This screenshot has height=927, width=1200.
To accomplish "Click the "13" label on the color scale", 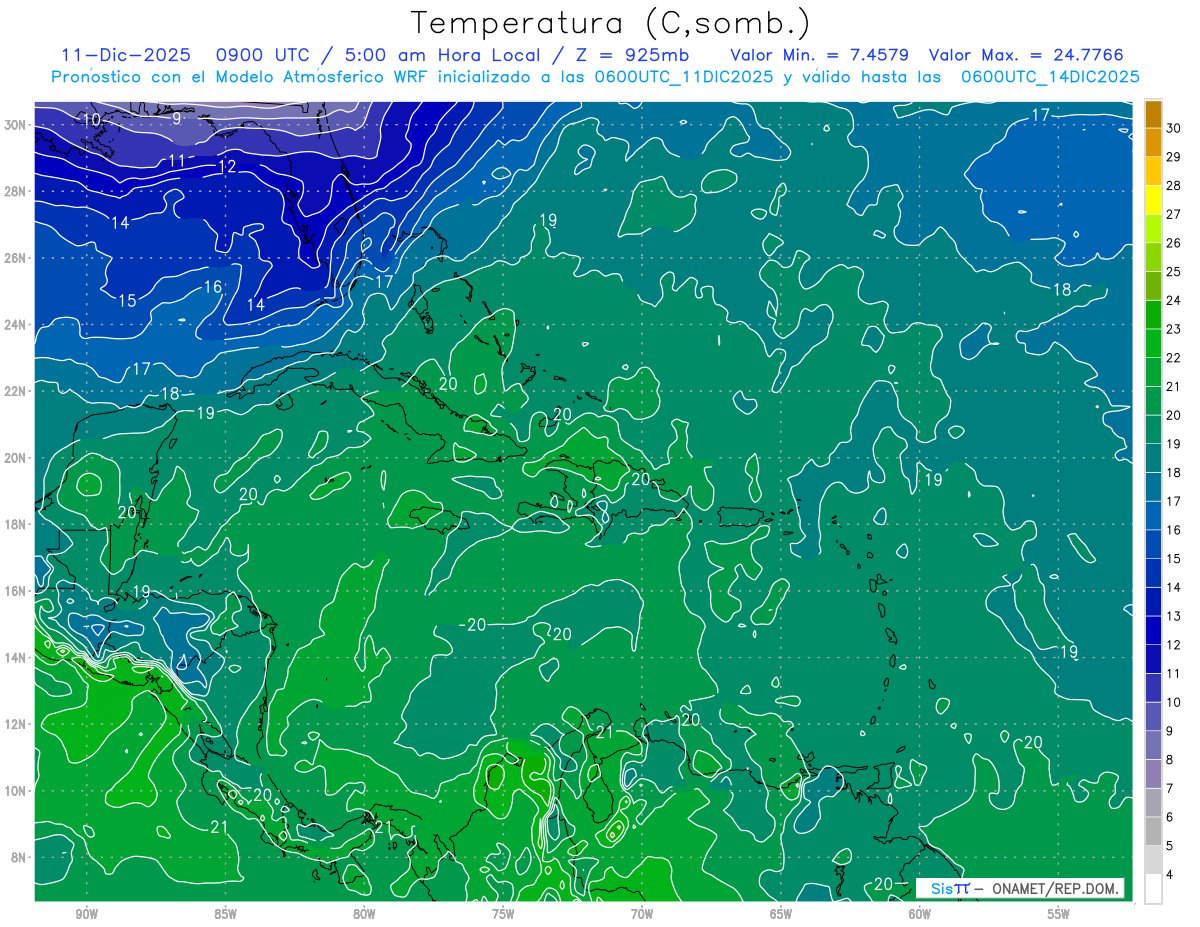I will (x=1175, y=616).
